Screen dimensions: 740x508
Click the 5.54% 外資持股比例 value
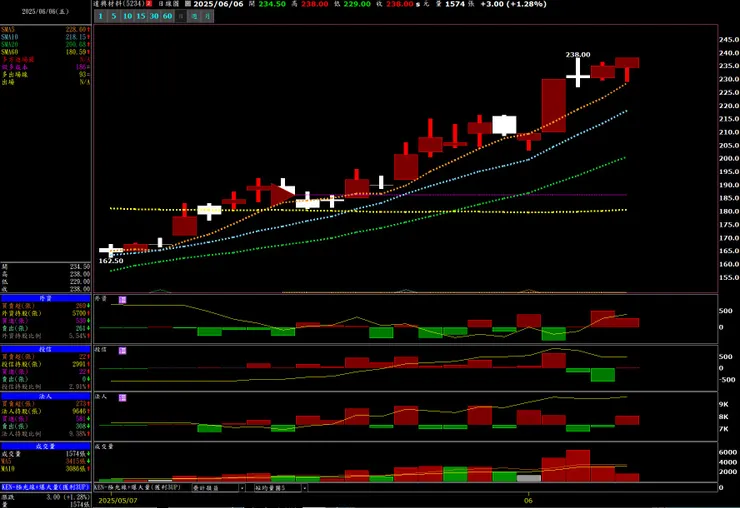click(78, 336)
